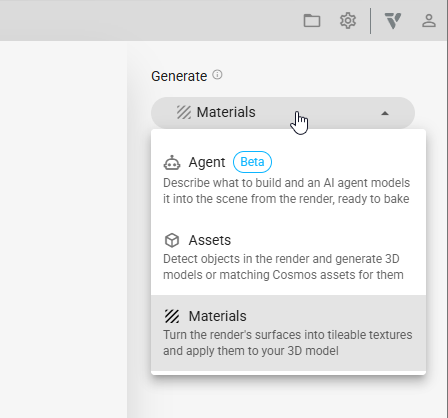This screenshot has height=418, width=448.
Task: Click the V-shaped logo icon in toolbar
Action: 393,21
